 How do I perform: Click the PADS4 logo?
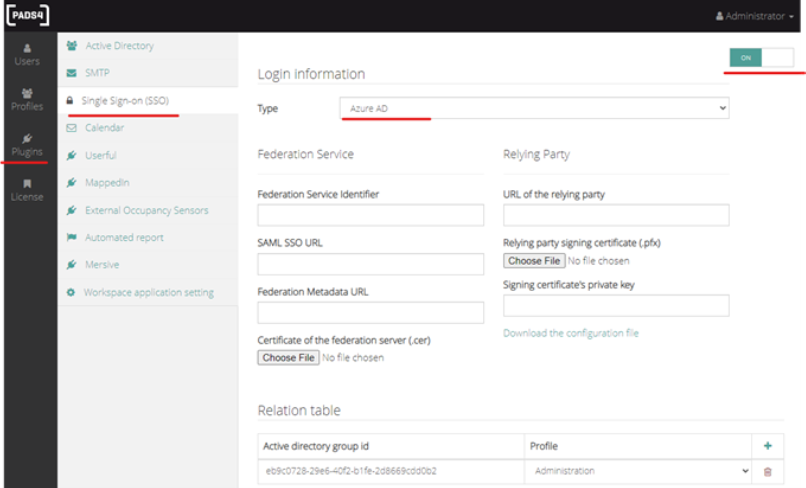click(x=28, y=15)
